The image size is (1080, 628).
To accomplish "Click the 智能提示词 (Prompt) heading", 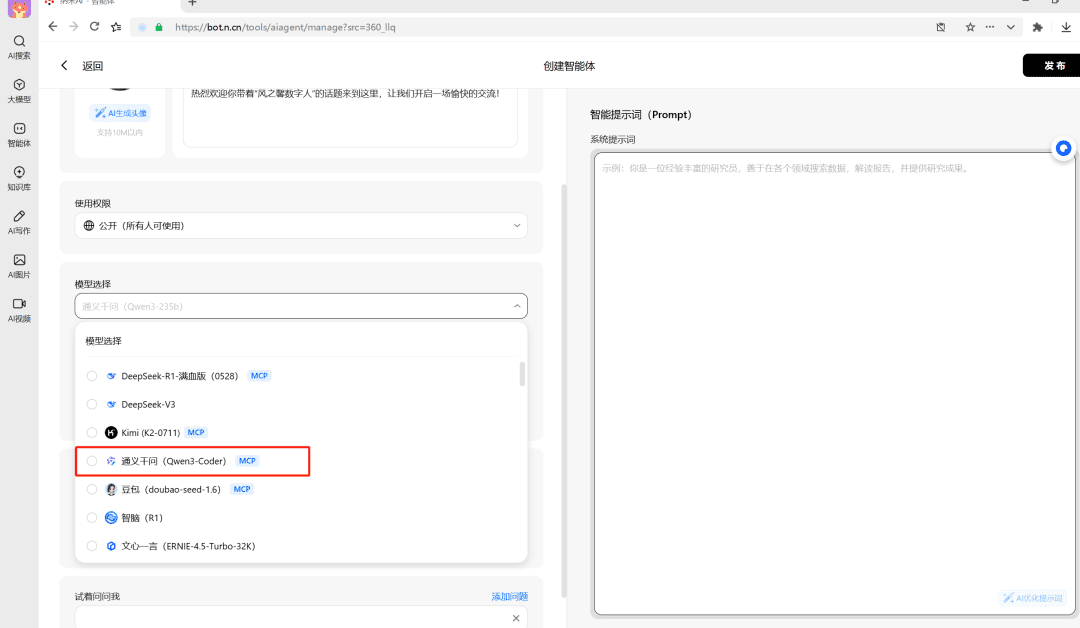I will tap(641, 114).
